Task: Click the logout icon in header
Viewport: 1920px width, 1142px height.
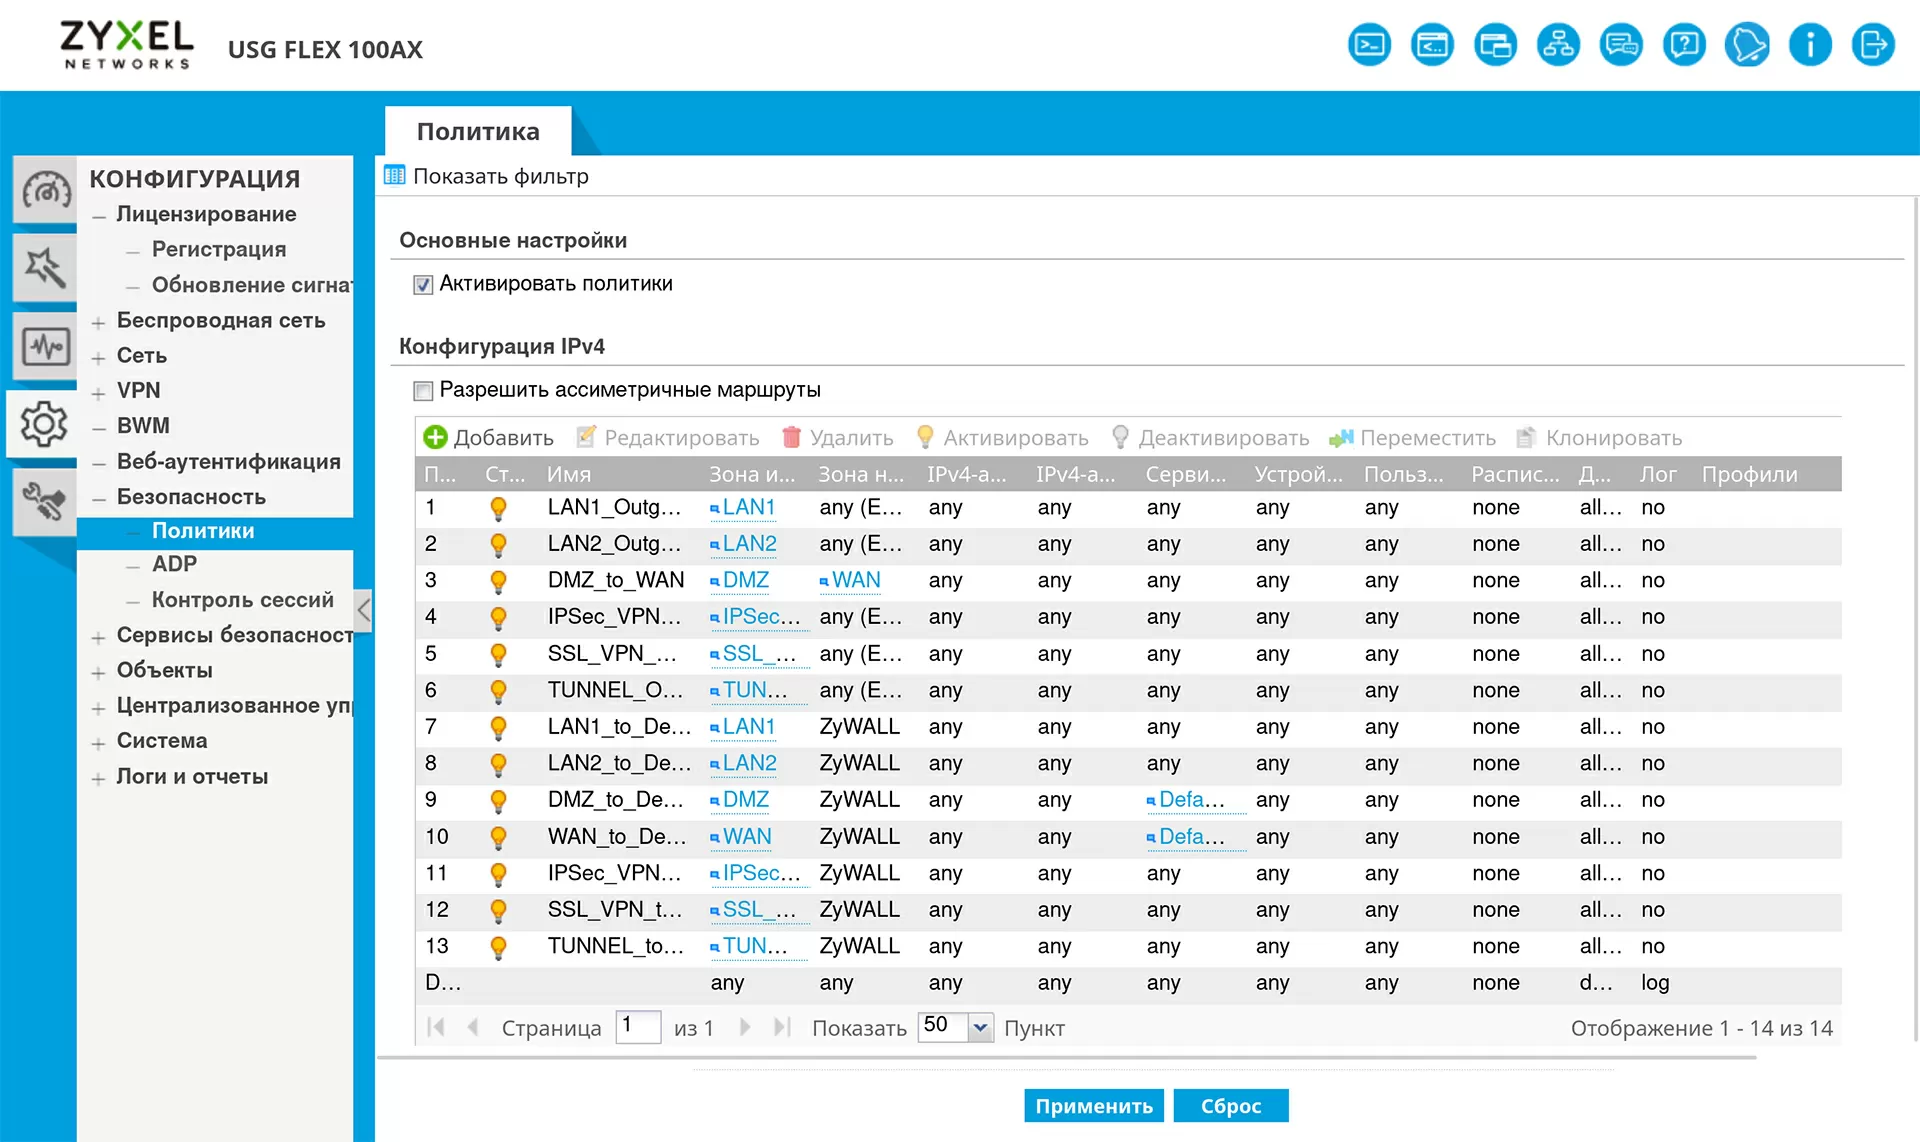Action: 1873,45
